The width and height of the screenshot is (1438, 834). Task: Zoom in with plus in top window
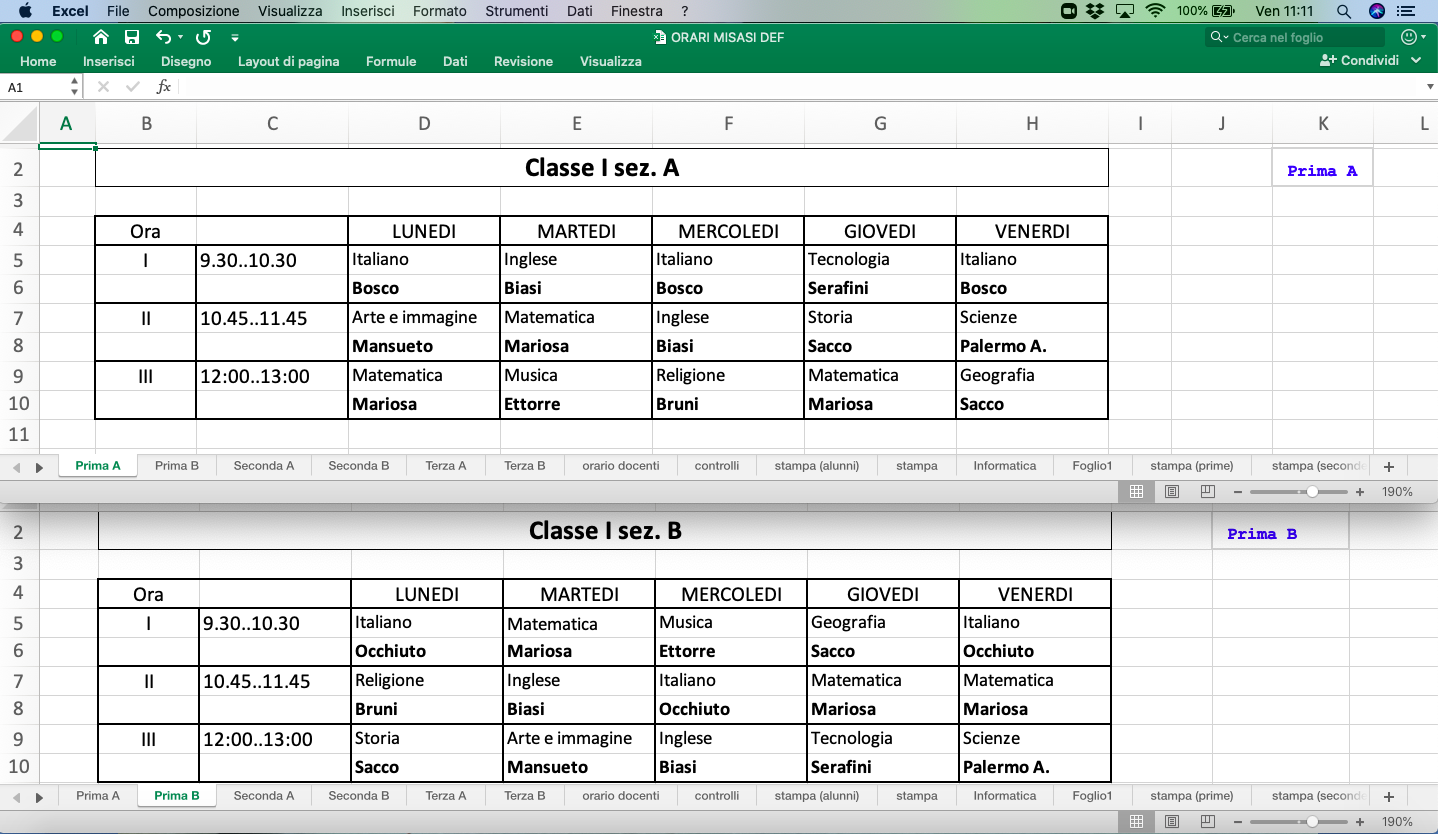coord(1360,492)
